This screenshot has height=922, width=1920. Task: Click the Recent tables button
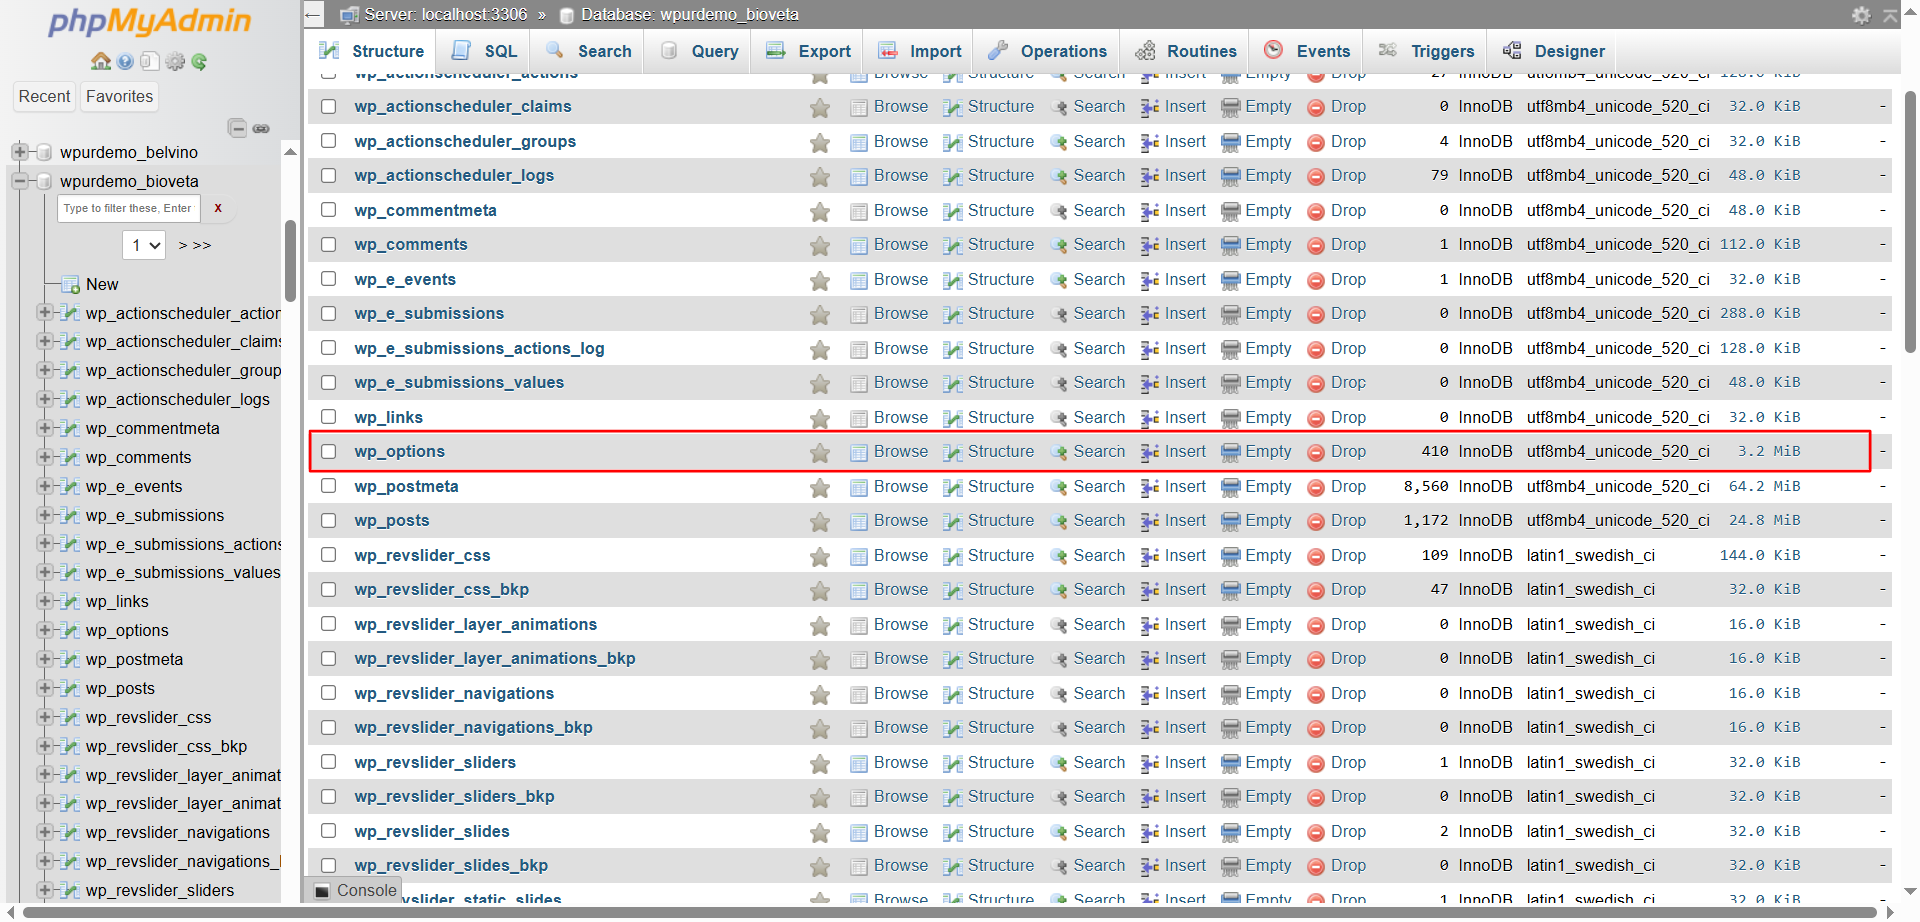pyautogui.click(x=45, y=96)
